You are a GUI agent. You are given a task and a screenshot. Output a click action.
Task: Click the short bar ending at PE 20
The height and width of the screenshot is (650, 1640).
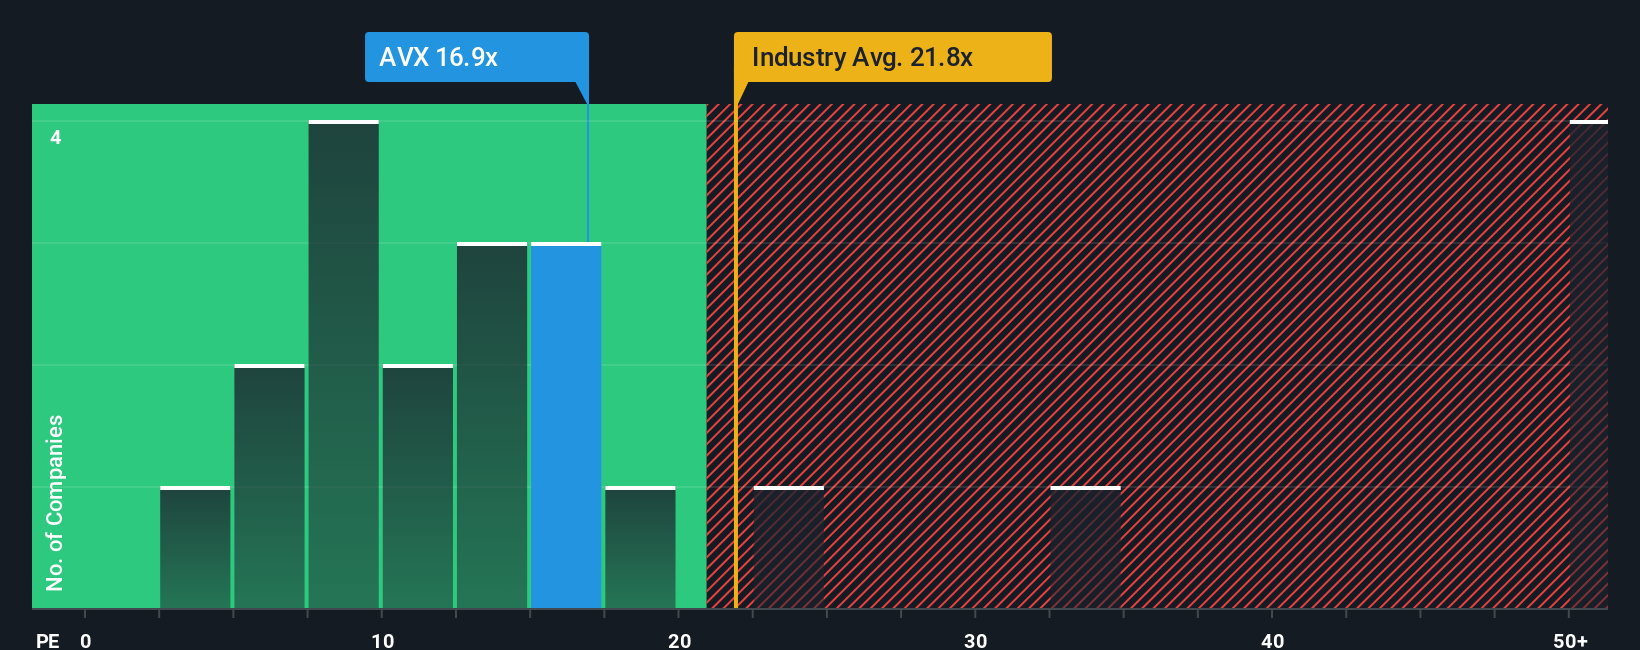pos(640,547)
